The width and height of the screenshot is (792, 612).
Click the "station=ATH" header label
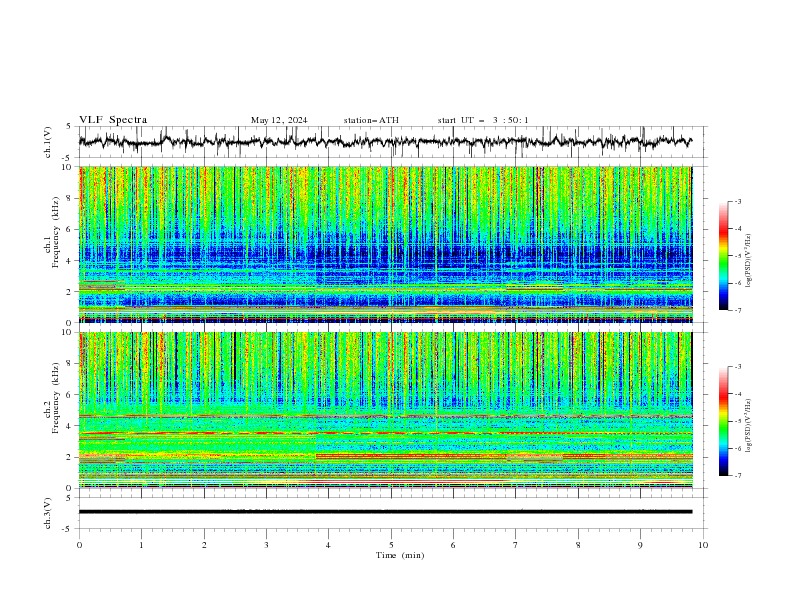[x=371, y=120]
